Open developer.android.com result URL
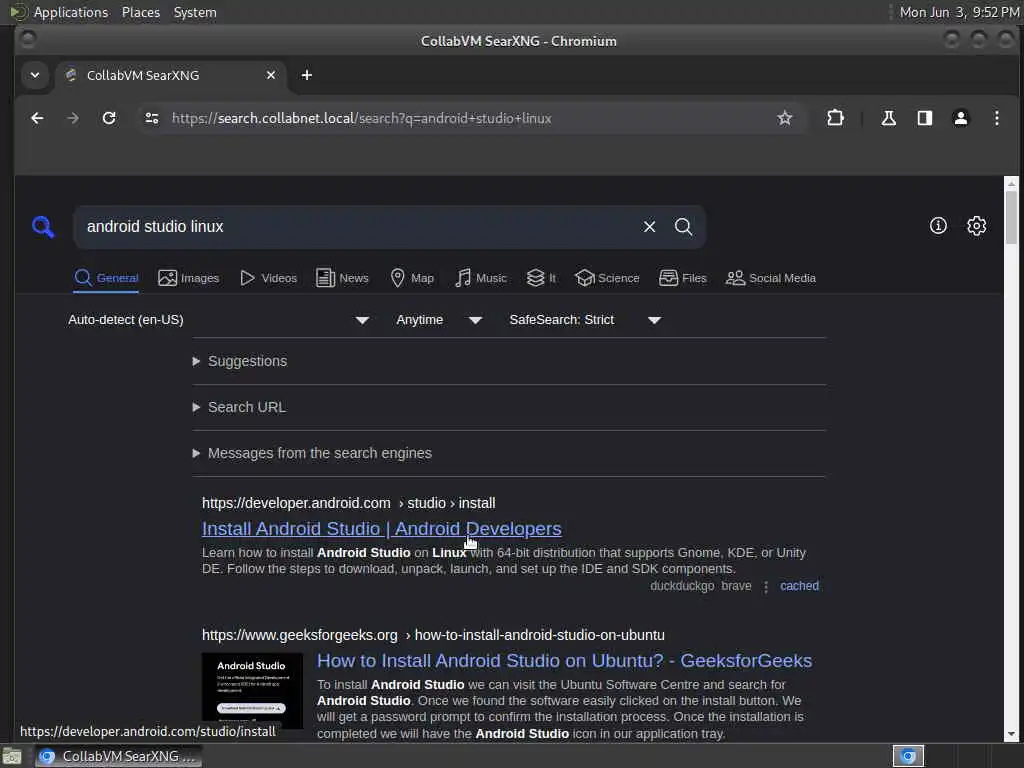The image size is (1024, 768). 348,503
